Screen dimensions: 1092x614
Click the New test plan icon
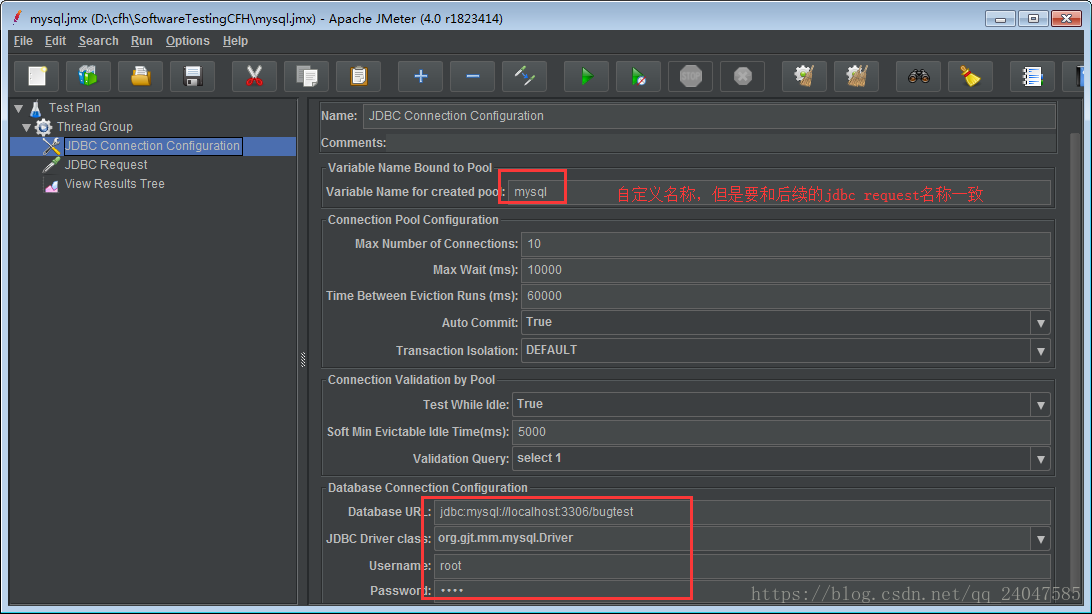pos(37,76)
